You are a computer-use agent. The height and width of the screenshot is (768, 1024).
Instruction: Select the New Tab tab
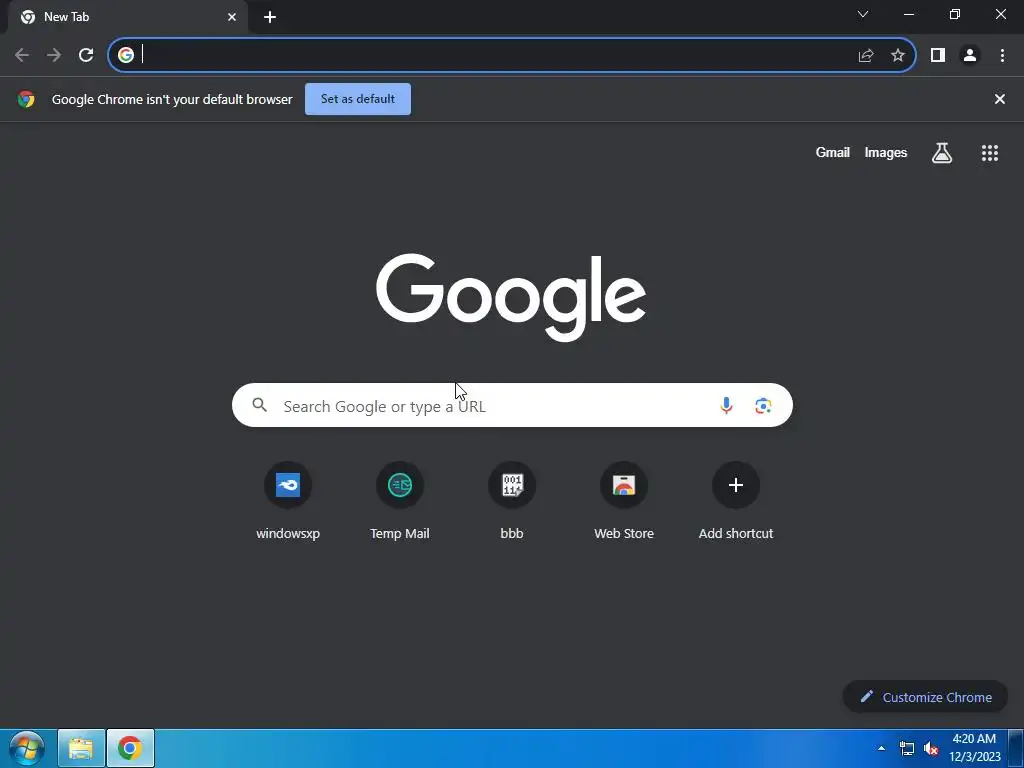tap(127, 17)
